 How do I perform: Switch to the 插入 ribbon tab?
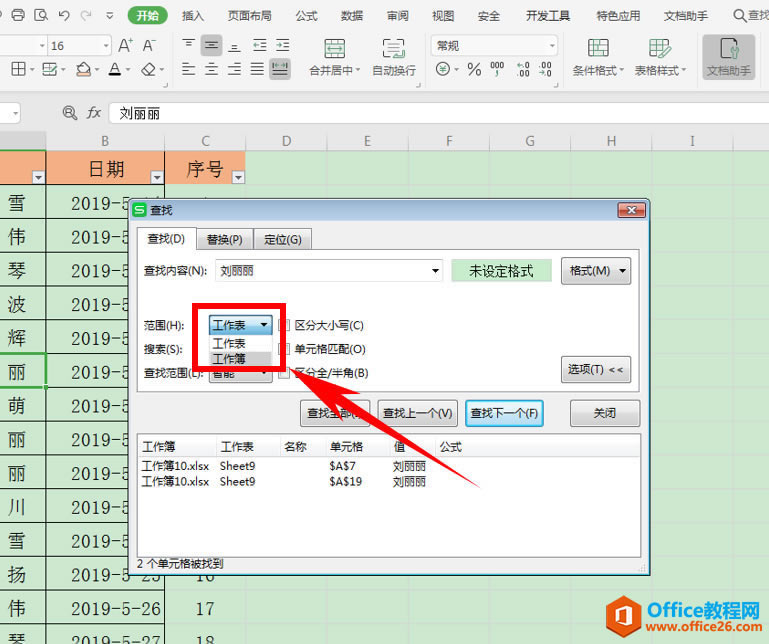(193, 16)
